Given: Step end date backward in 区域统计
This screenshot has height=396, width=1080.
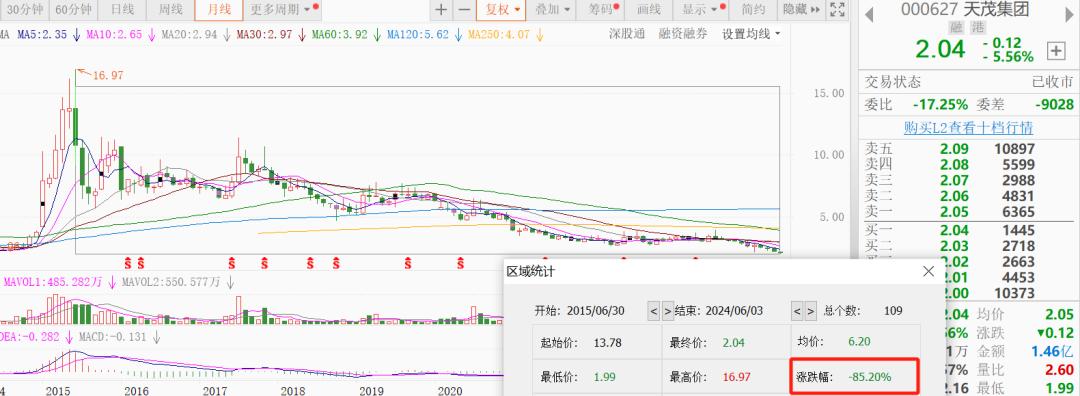Looking at the screenshot, I should (797, 311).
